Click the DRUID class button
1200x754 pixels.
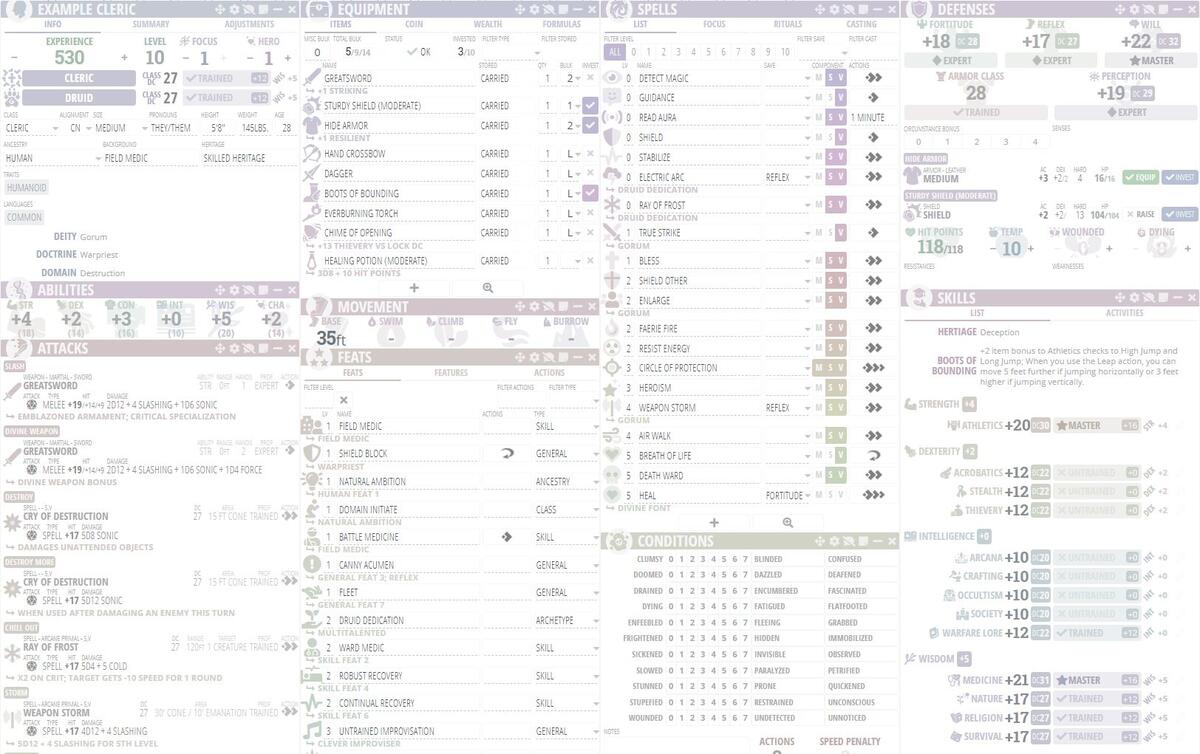(79, 98)
